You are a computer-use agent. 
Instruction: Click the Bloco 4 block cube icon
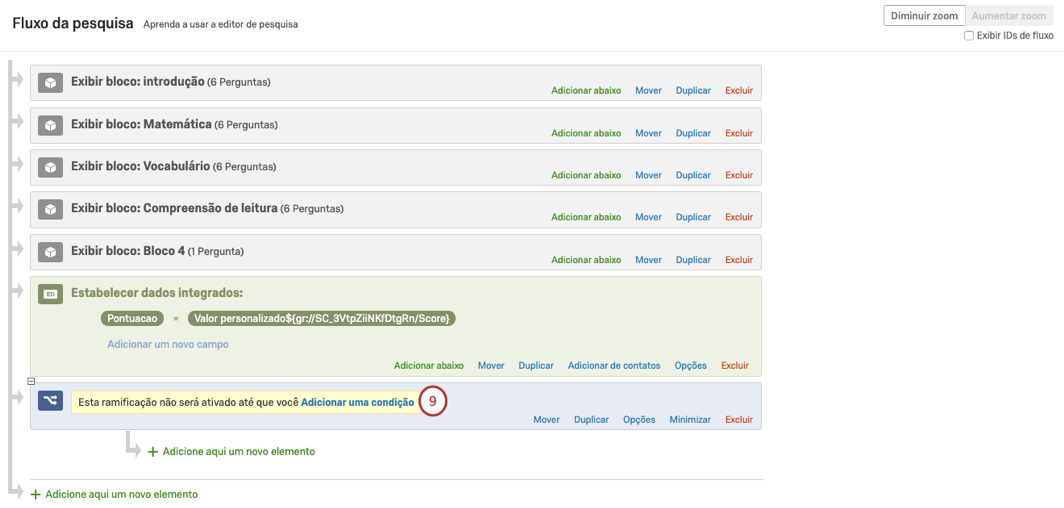(x=50, y=251)
